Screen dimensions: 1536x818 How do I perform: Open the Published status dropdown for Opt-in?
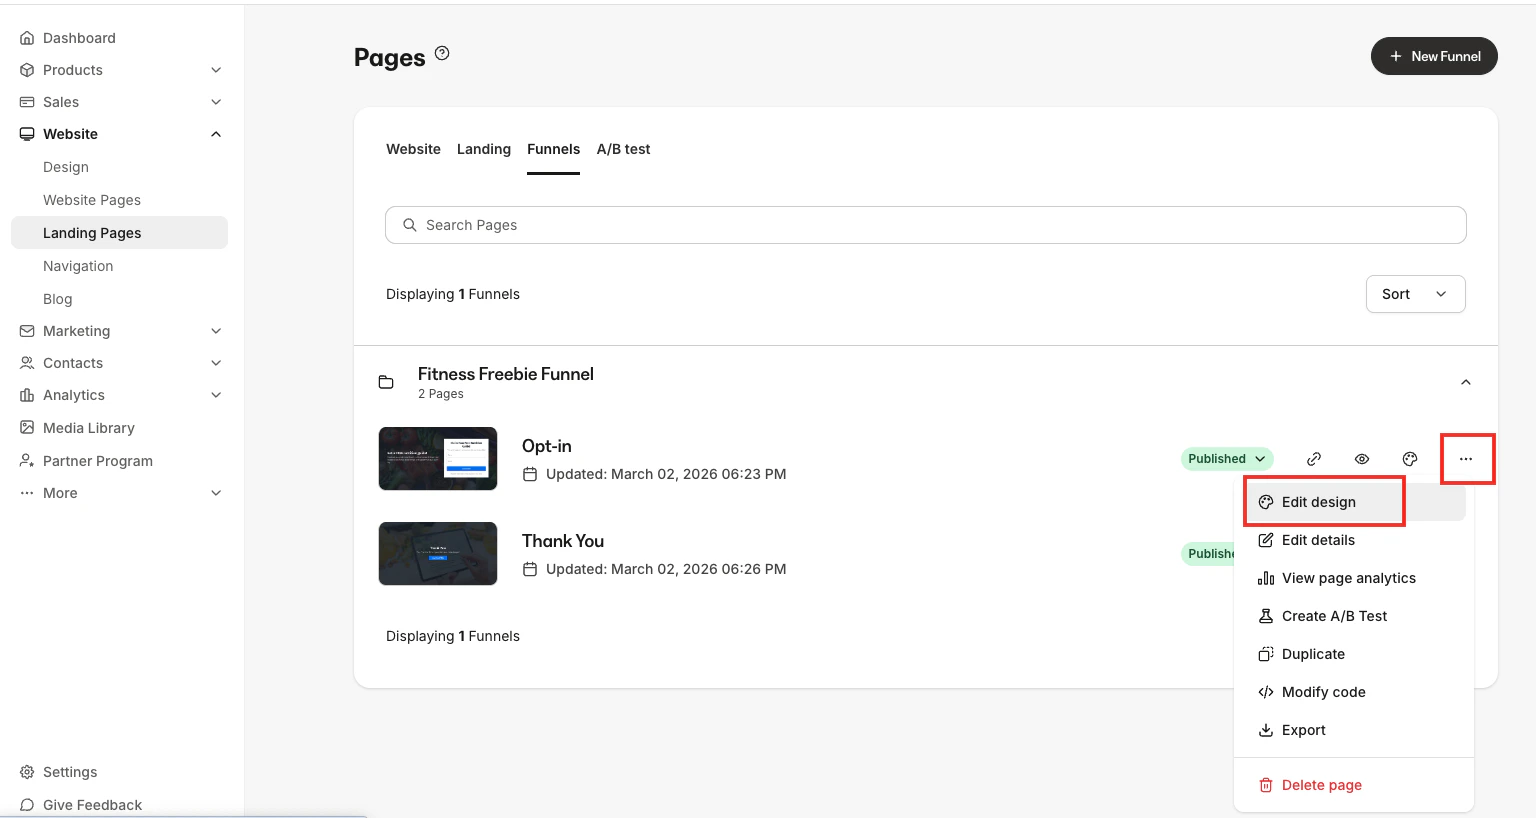[1226, 458]
